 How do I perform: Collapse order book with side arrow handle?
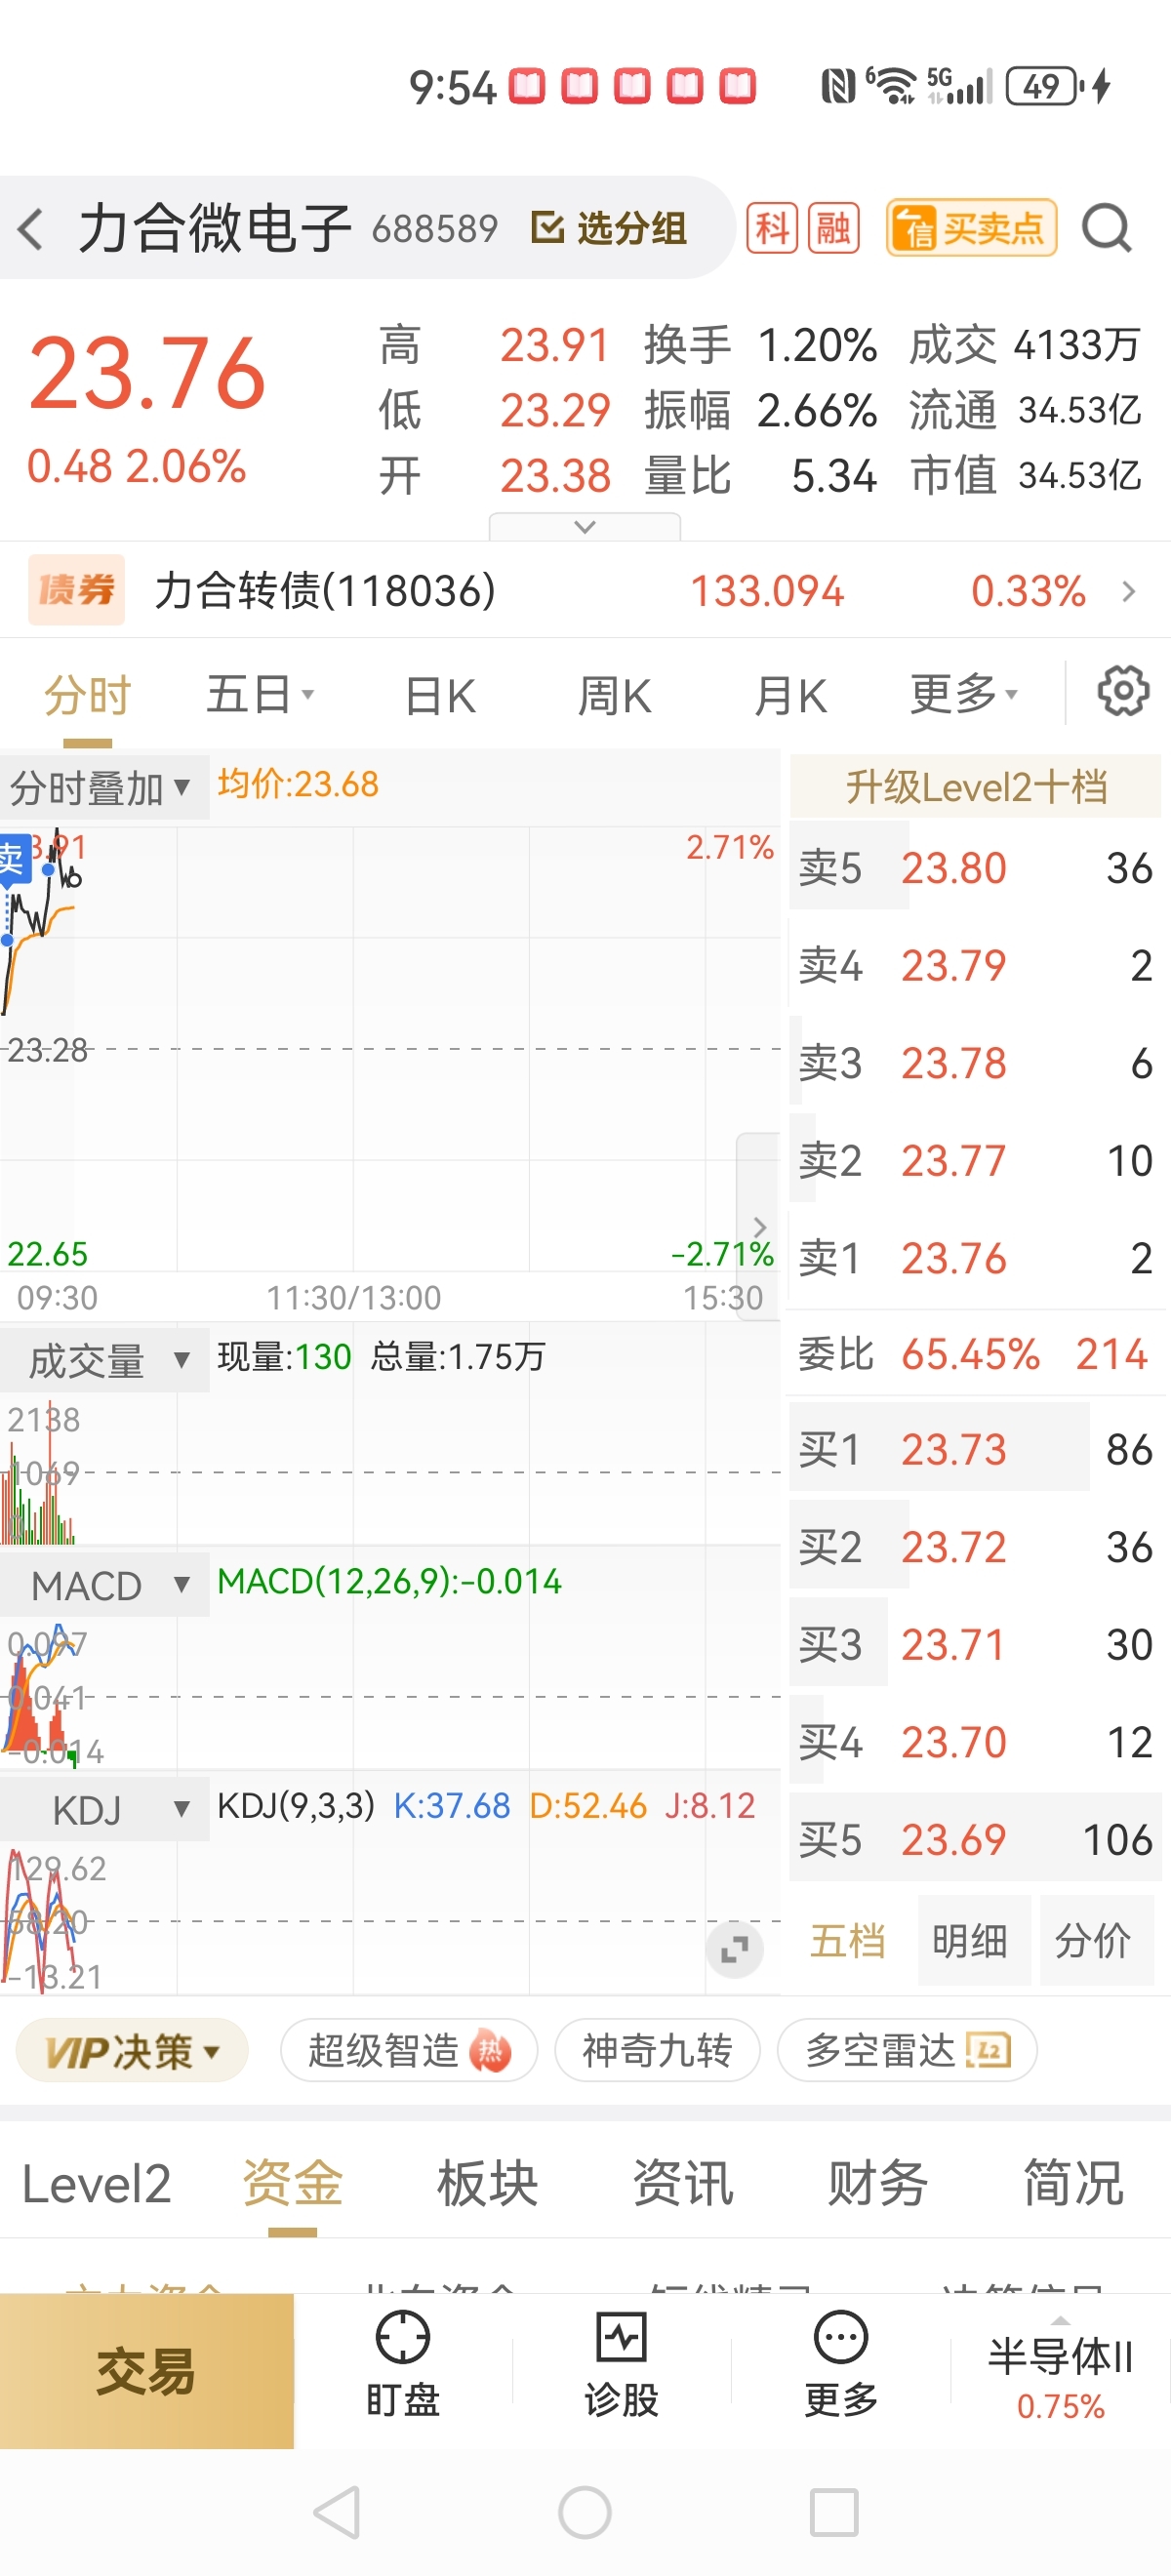pos(759,1226)
